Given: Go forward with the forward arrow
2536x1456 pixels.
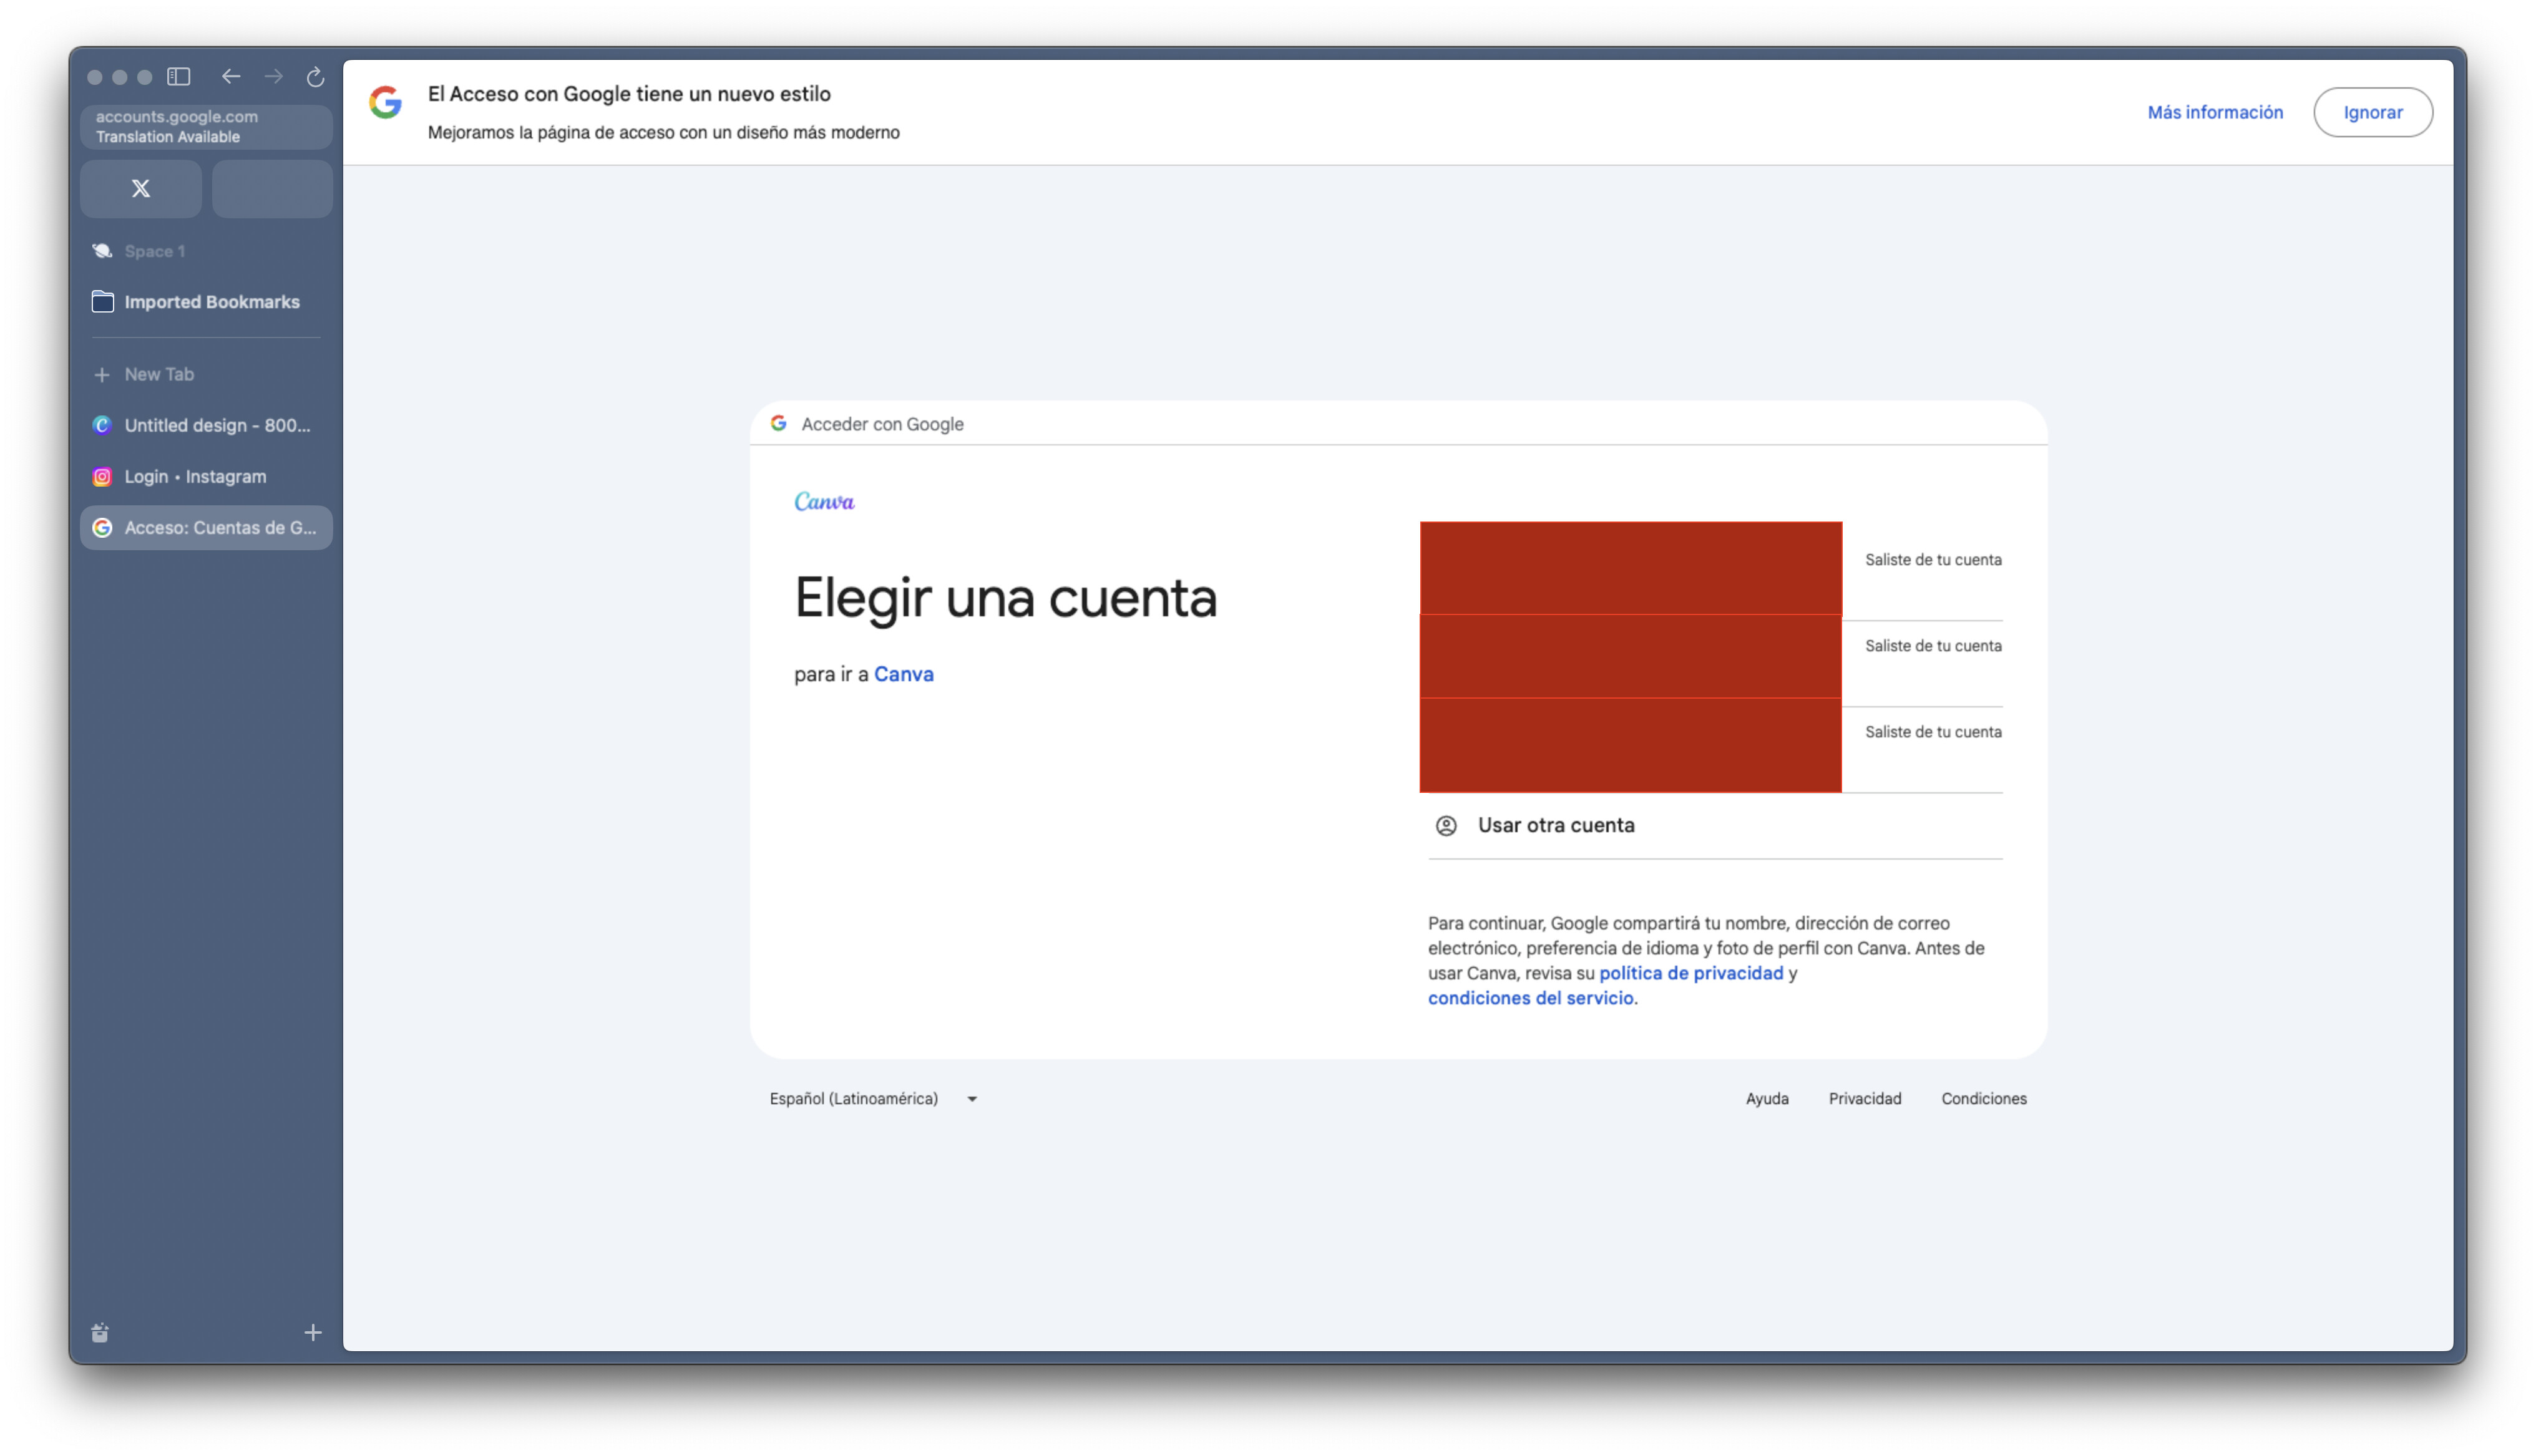Looking at the screenshot, I should [x=273, y=76].
